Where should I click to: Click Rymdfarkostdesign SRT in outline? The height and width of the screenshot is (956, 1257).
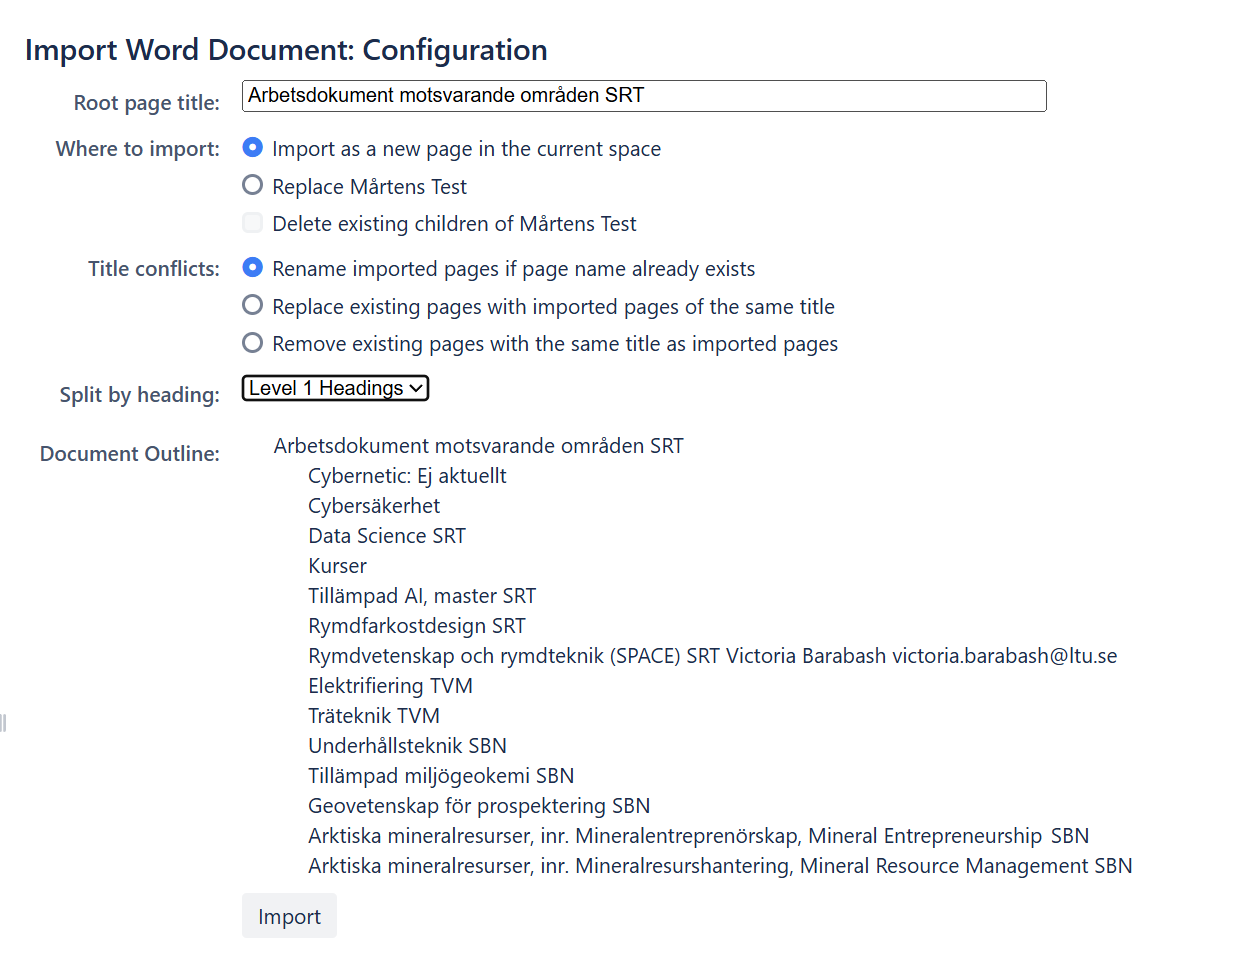point(417,626)
